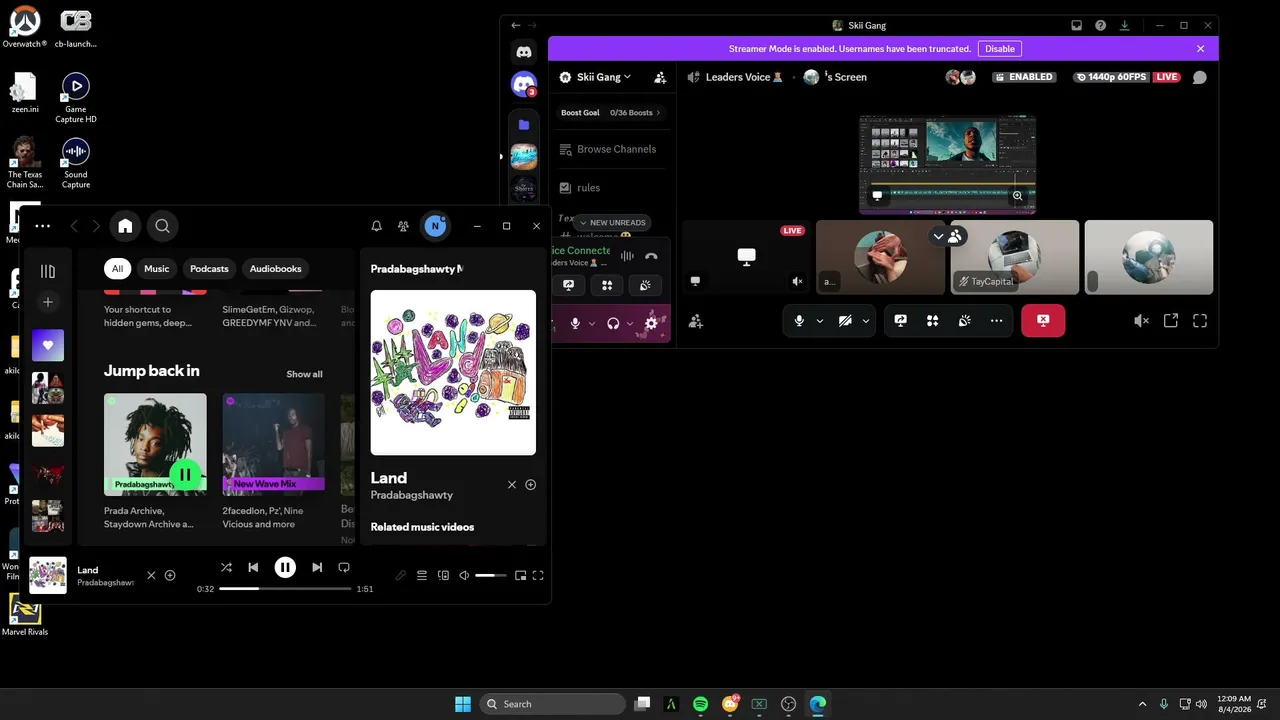Open the Spotify queue

422,575
